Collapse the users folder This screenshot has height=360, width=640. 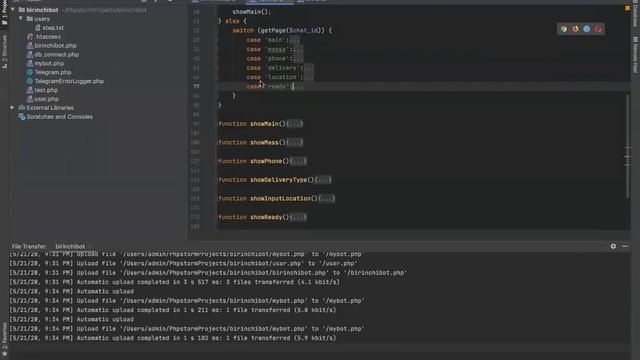(20, 19)
